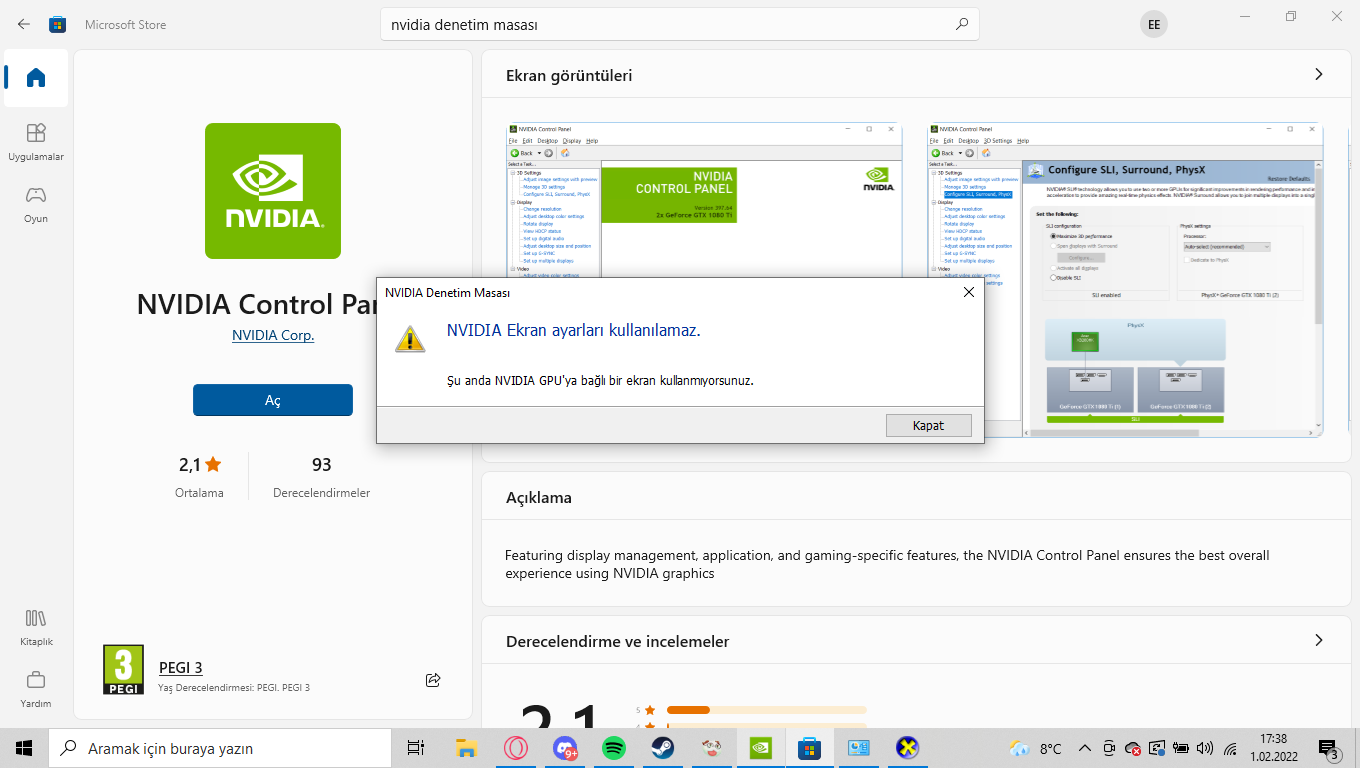
Task: Go back using the Microsoft Store back arrow
Action: pyautogui.click(x=24, y=24)
